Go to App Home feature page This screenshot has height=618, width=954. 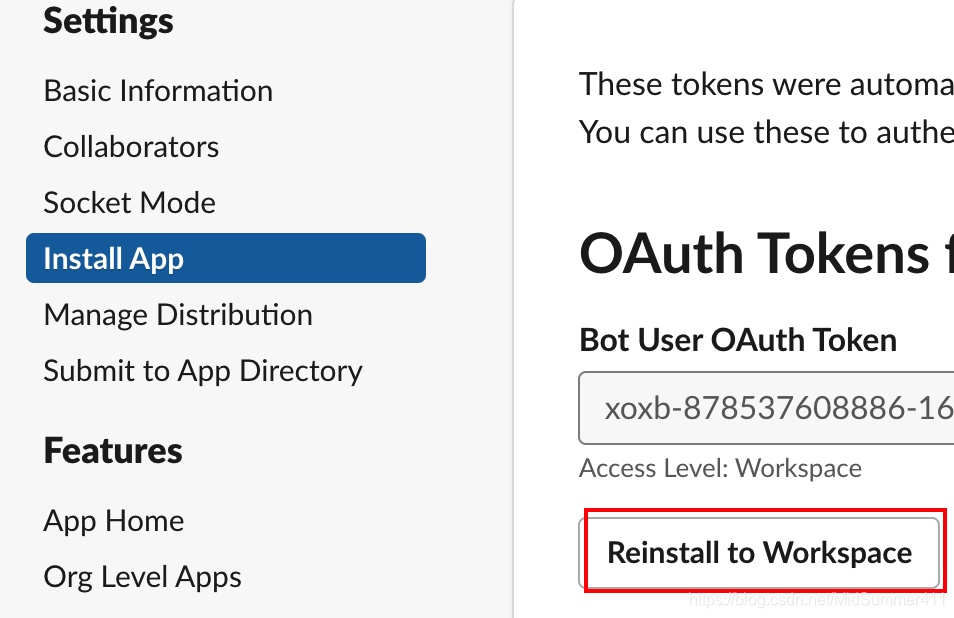tap(114, 521)
